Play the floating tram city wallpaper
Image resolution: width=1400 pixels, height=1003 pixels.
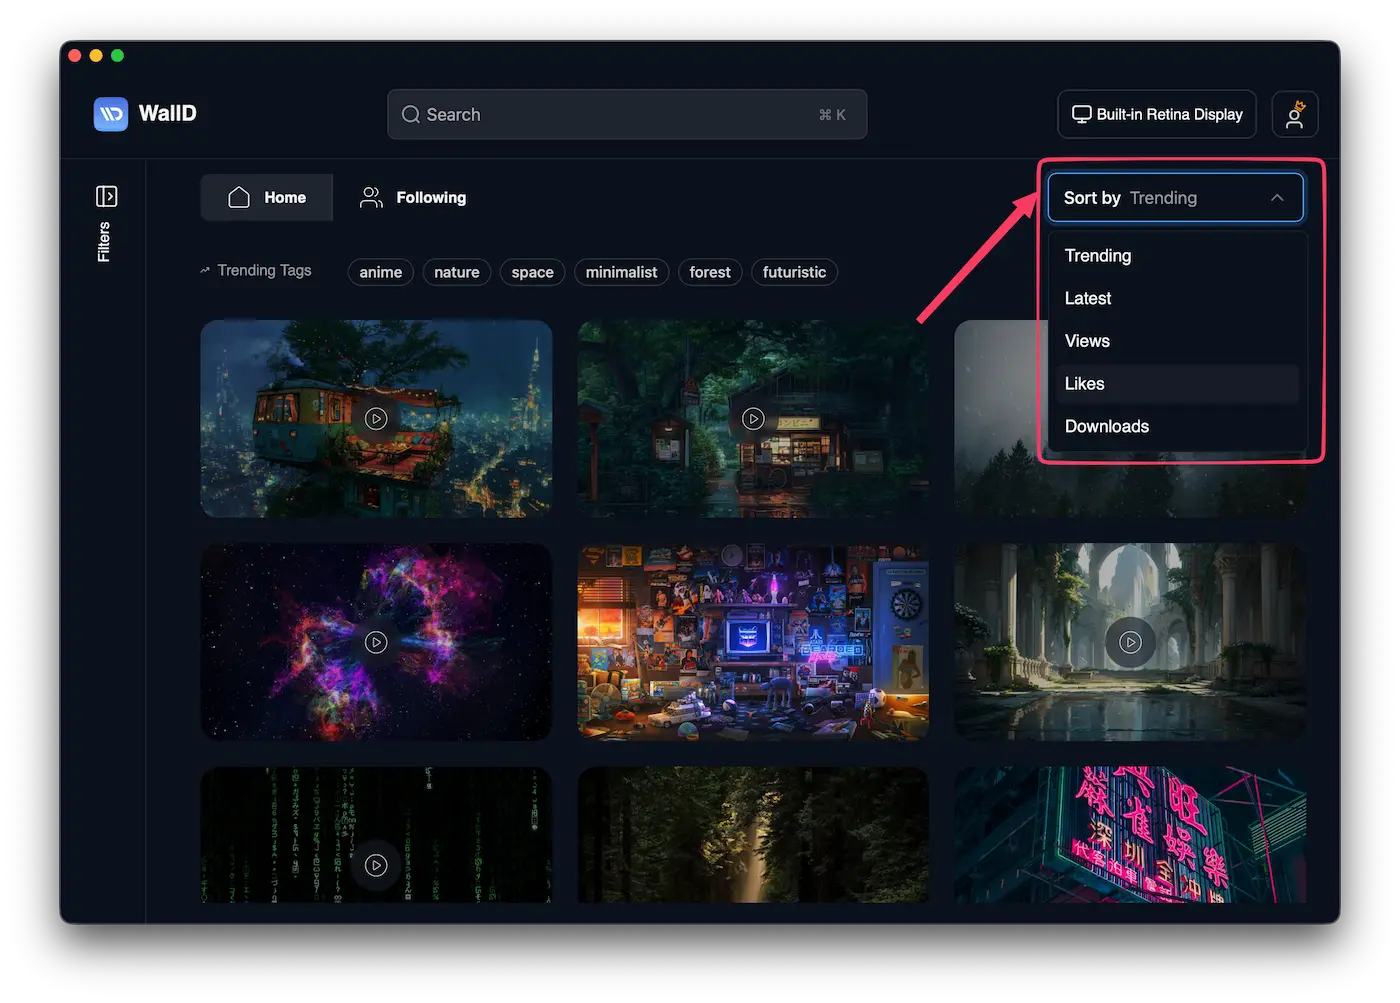[x=376, y=419]
